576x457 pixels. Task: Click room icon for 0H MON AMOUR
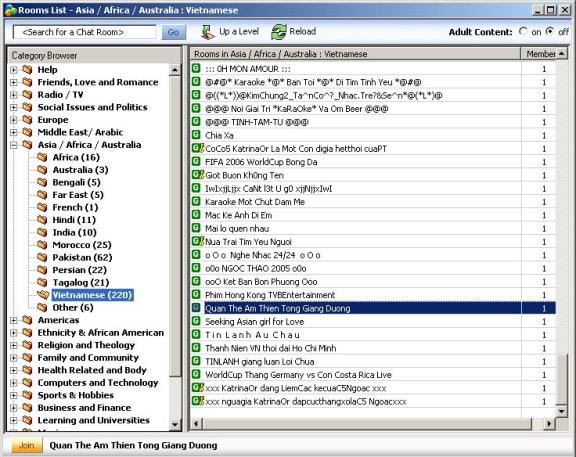pos(196,68)
